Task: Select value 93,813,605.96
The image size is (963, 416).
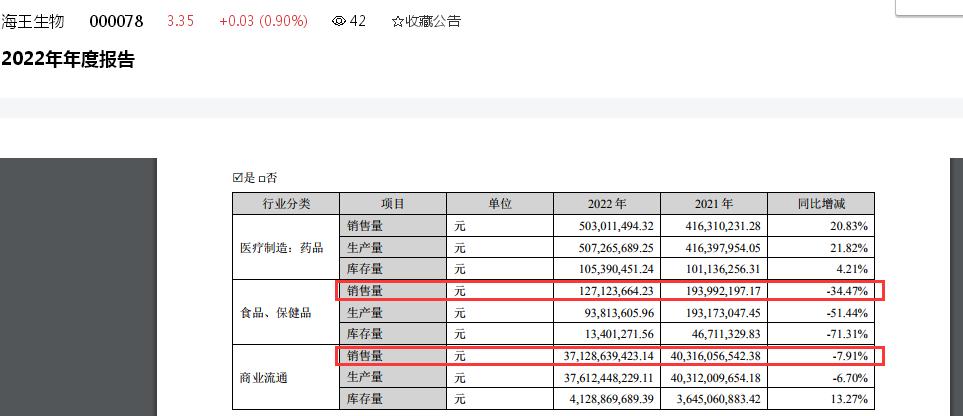Action: click(x=620, y=313)
